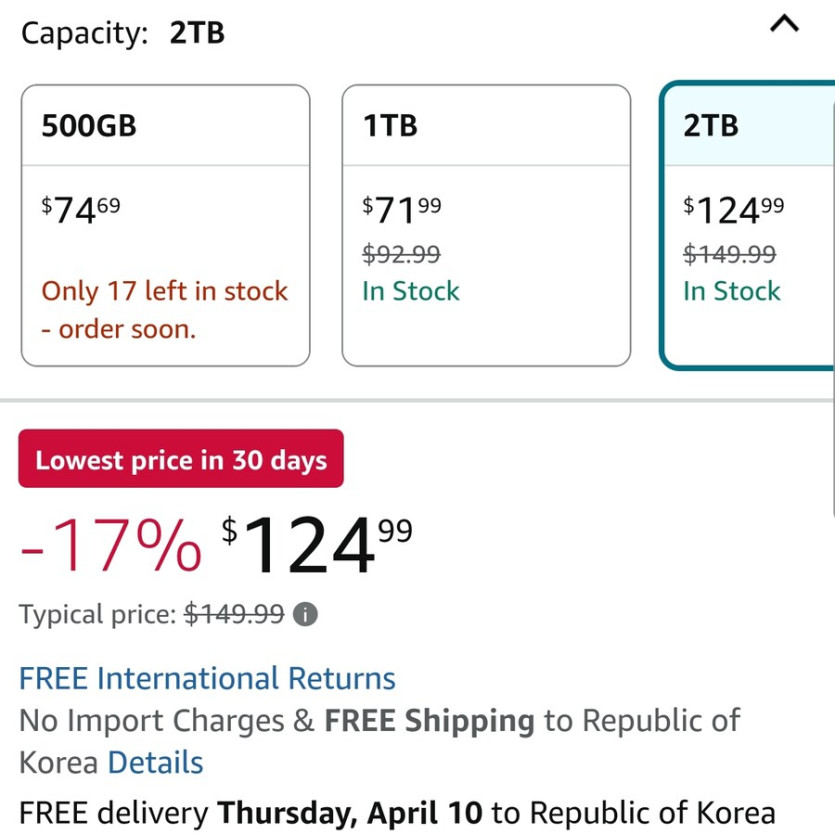Click the $71.99 price in 1TB card
The image size is (835, 834).
pos(402,210)
